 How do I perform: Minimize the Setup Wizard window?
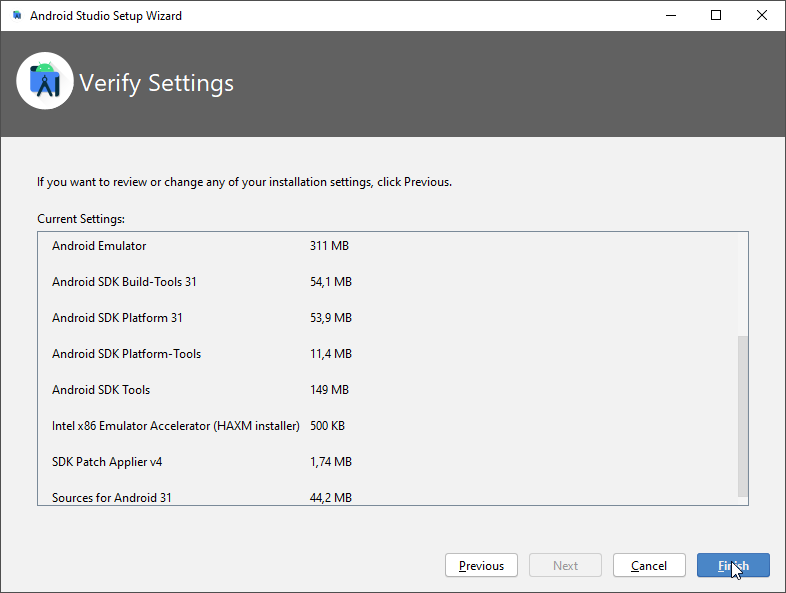[x=671, y=16]
